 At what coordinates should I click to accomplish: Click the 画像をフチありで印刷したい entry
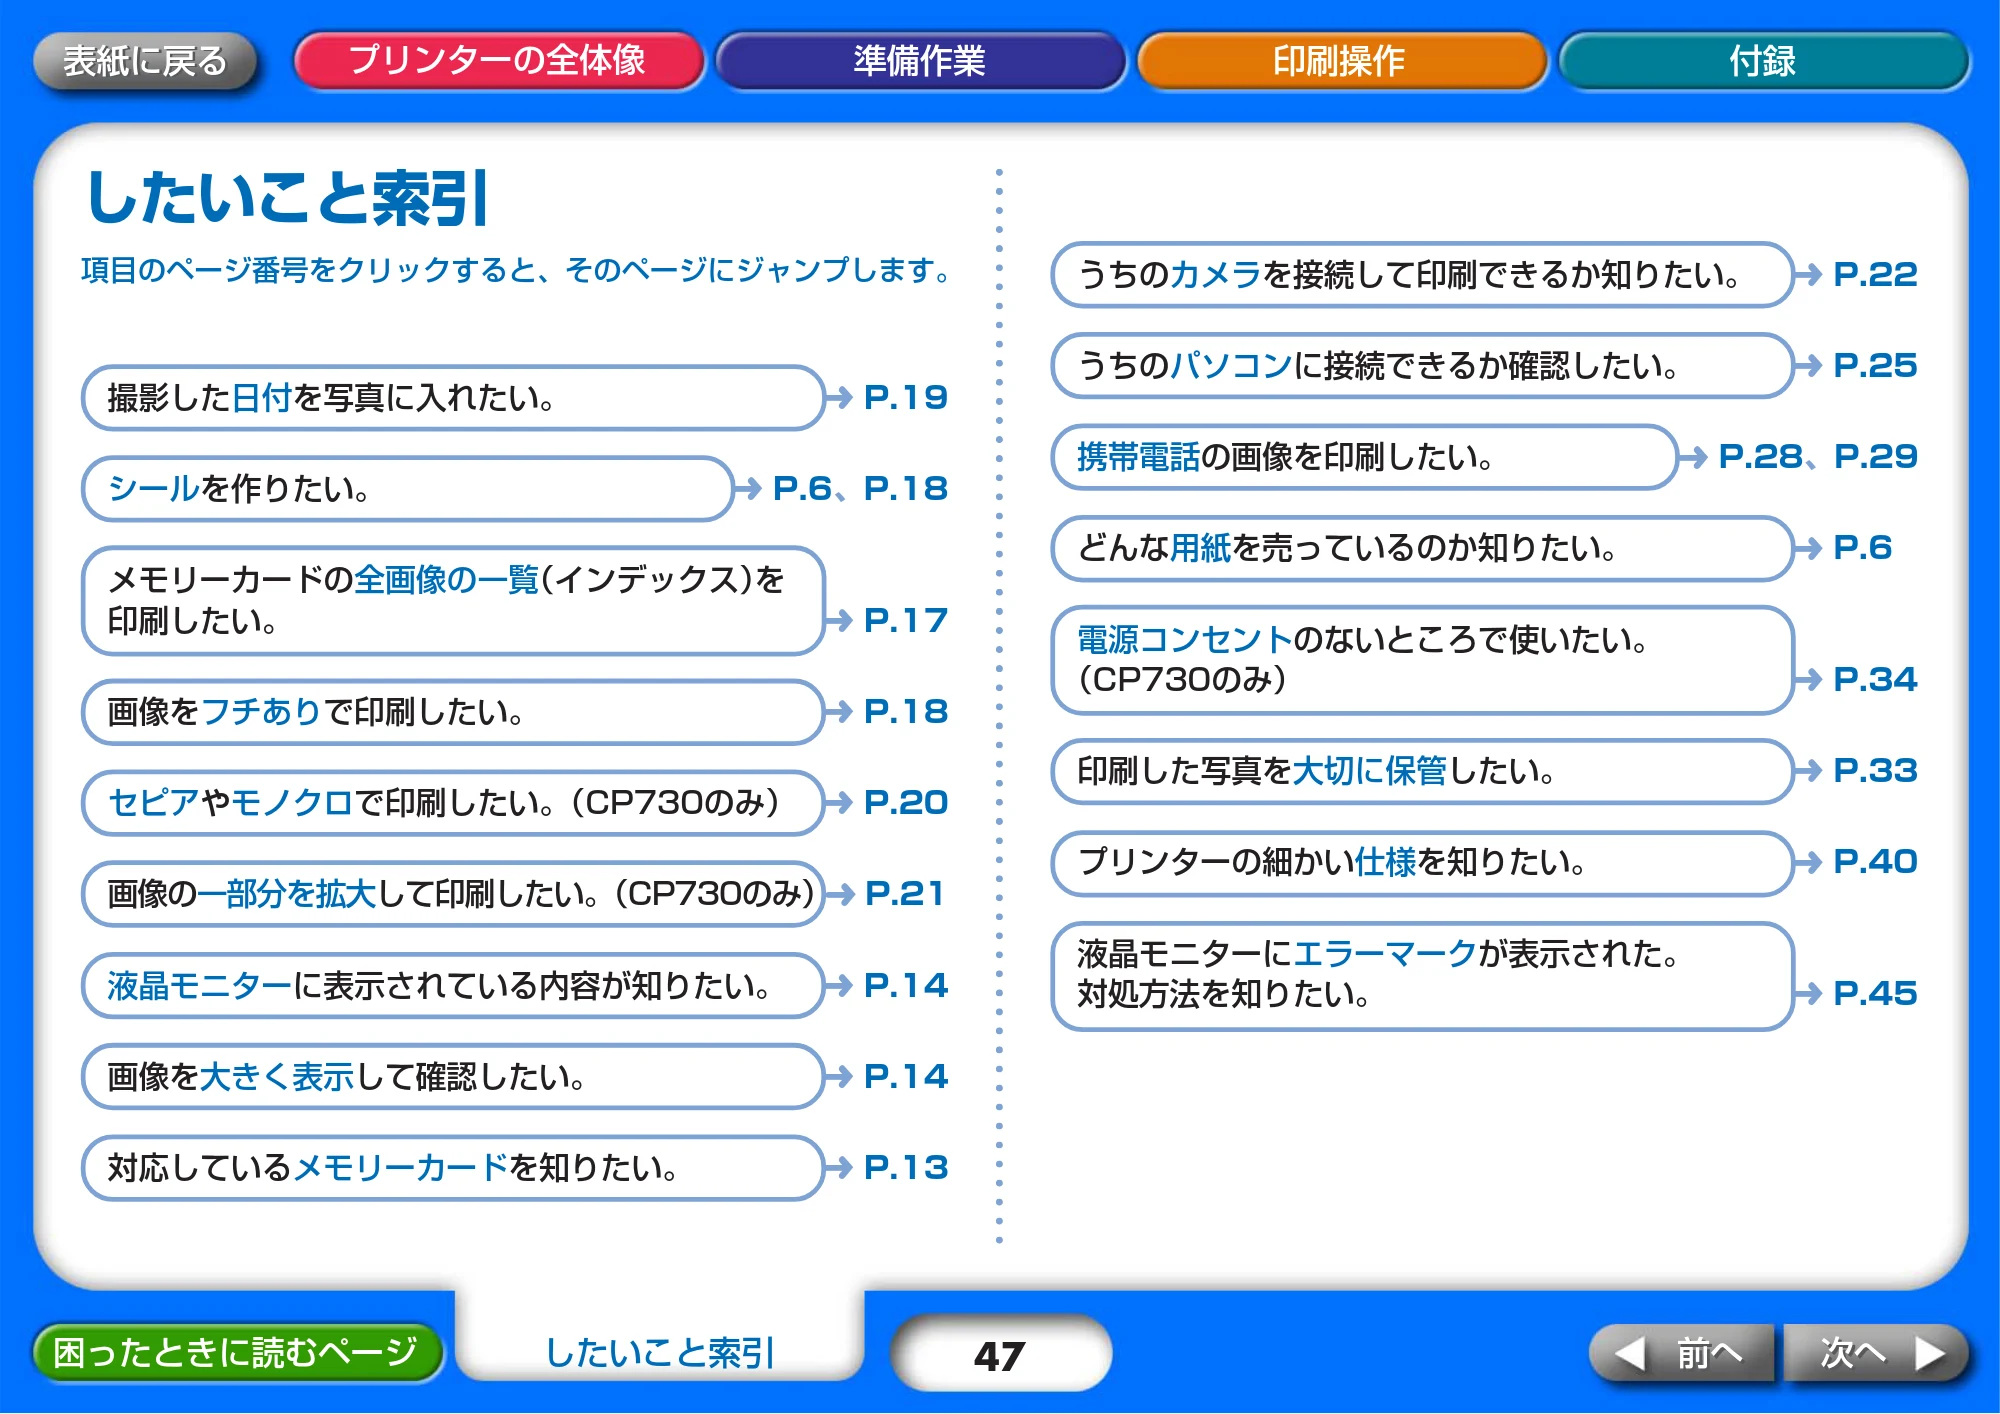coord(453,711)
